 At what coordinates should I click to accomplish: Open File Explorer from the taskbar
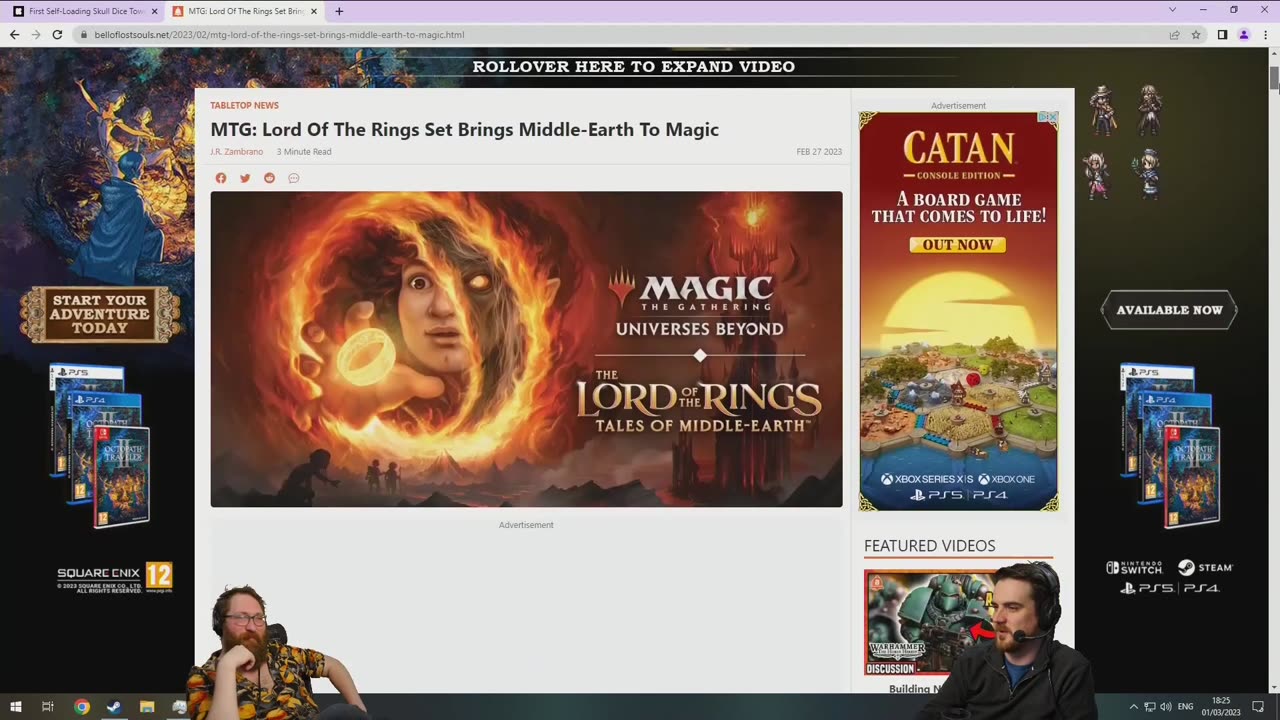pyautogui.click(x=147, y=707)
